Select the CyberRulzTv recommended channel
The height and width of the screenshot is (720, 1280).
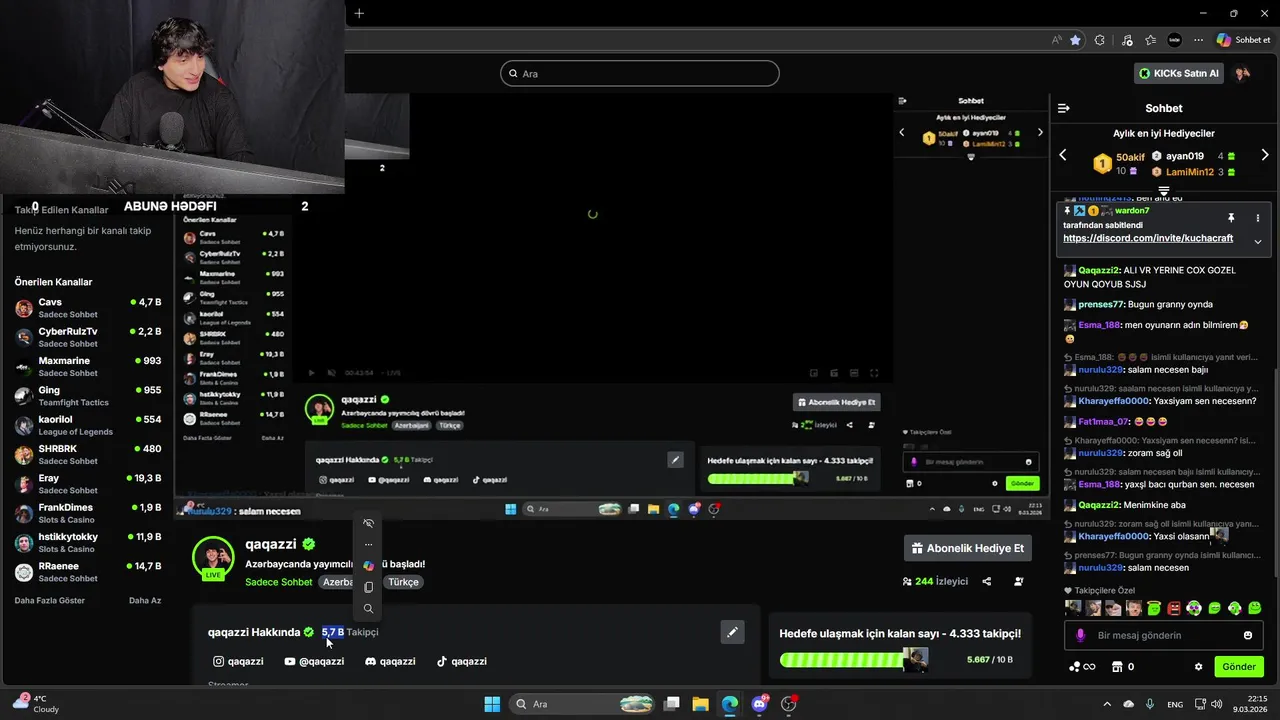[x=88, y=337]
